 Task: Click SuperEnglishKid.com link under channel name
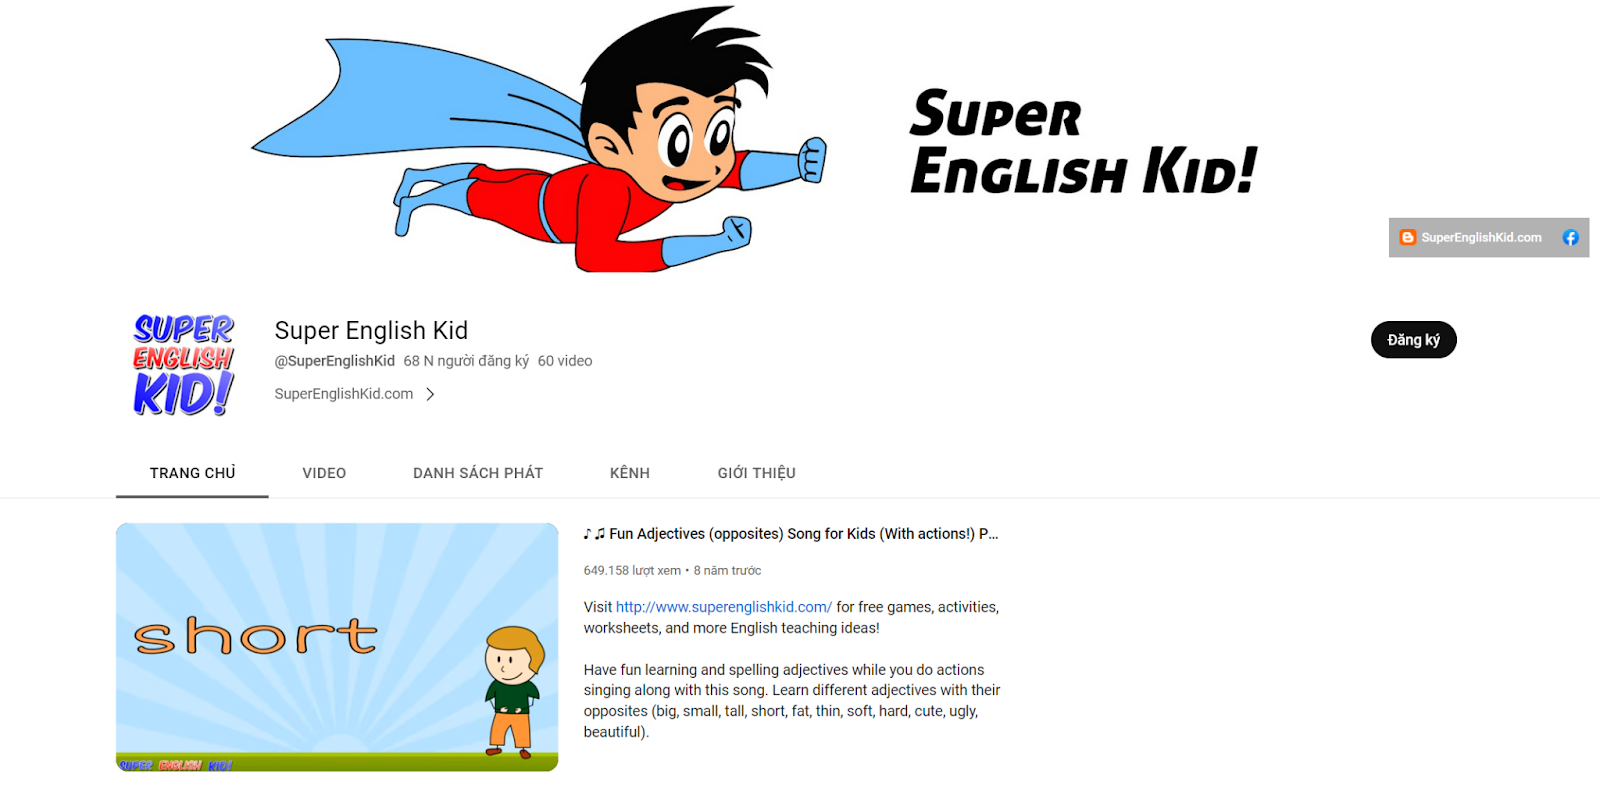point(344,394)
